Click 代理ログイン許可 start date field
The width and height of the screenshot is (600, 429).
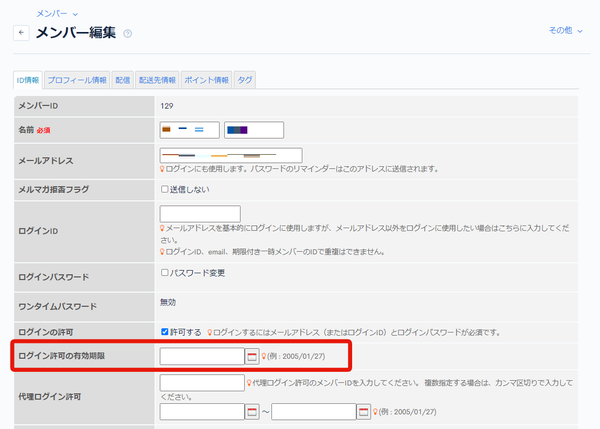[202, 412]
